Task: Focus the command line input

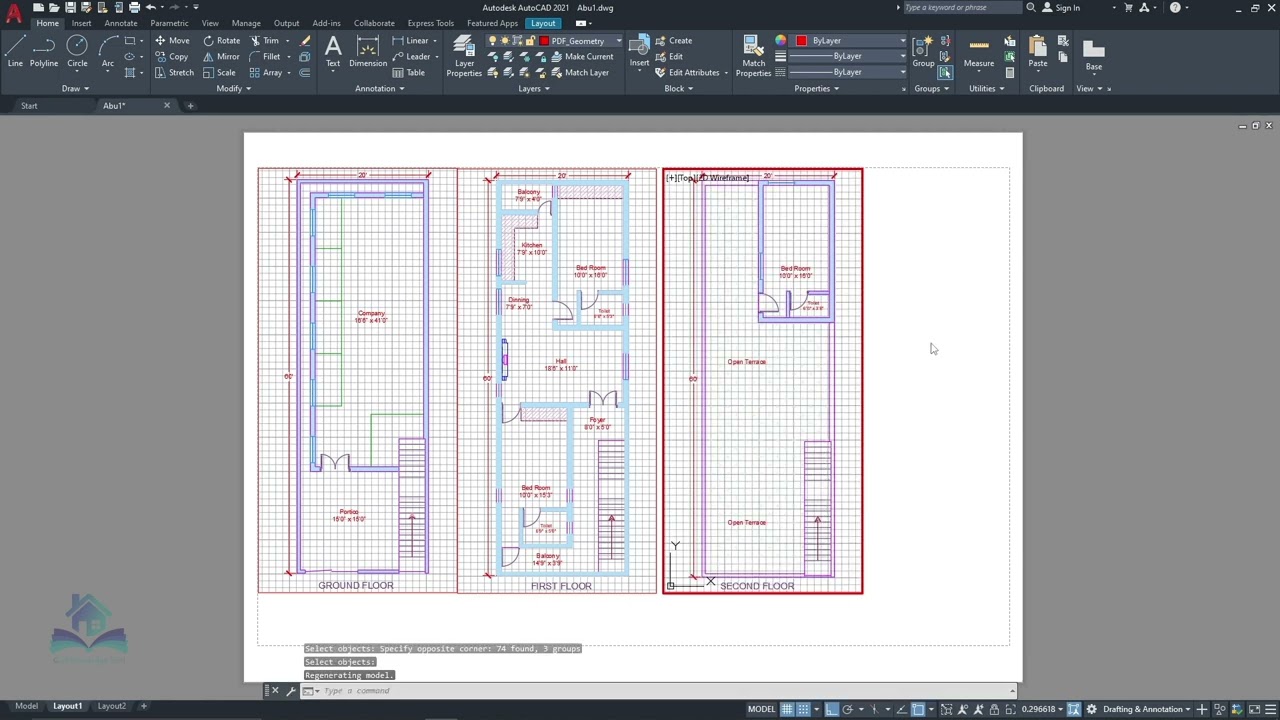Action: (x=660, y=691)
